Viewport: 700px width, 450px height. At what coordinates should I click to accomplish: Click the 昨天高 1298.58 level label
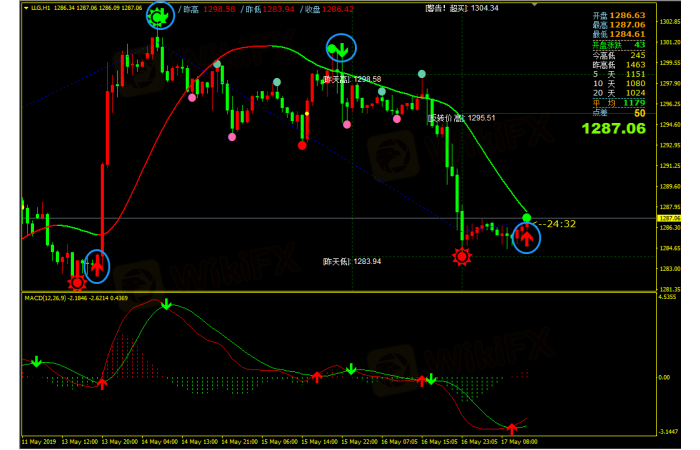point(352,79)
